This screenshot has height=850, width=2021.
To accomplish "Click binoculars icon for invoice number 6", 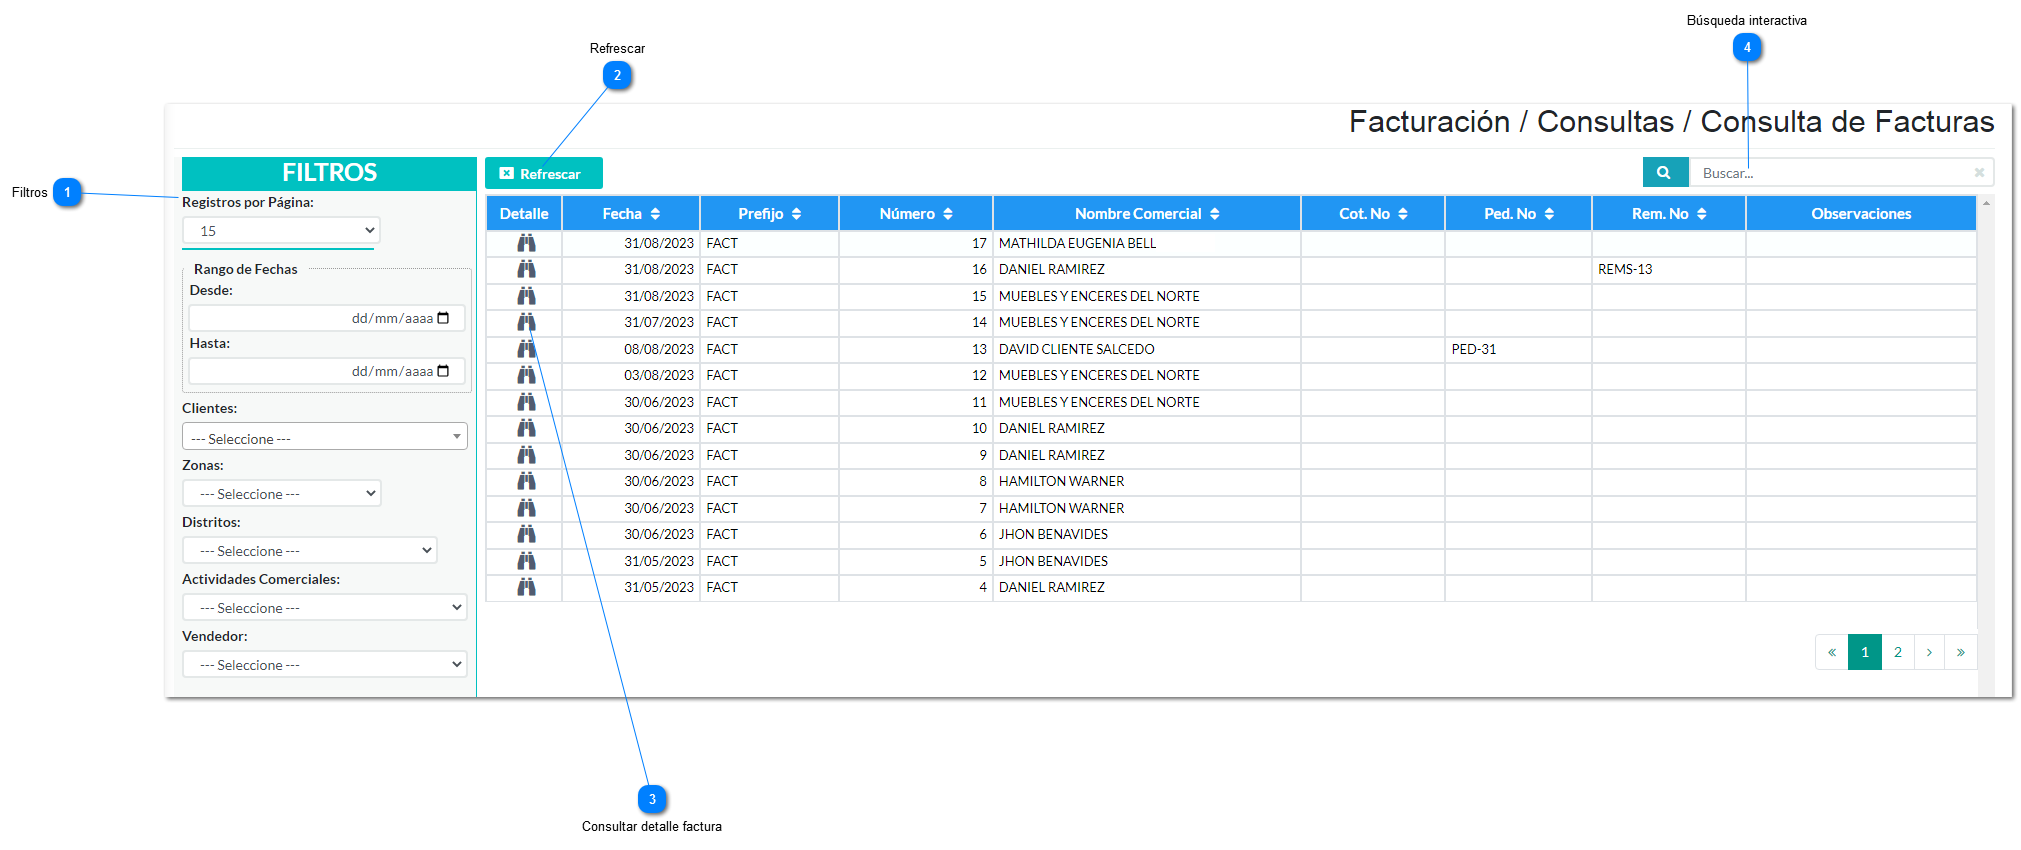I will pyautogui.click(x=526, y=534).
